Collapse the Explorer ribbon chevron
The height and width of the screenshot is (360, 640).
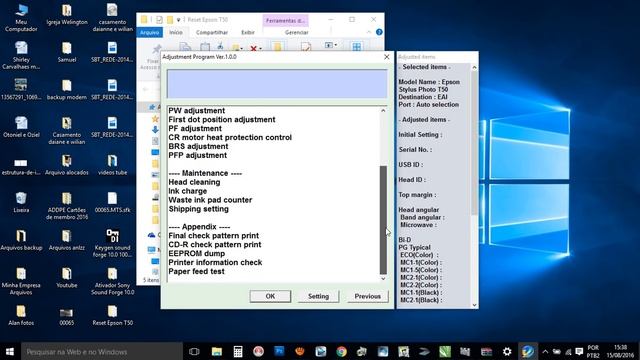point(369,32)
